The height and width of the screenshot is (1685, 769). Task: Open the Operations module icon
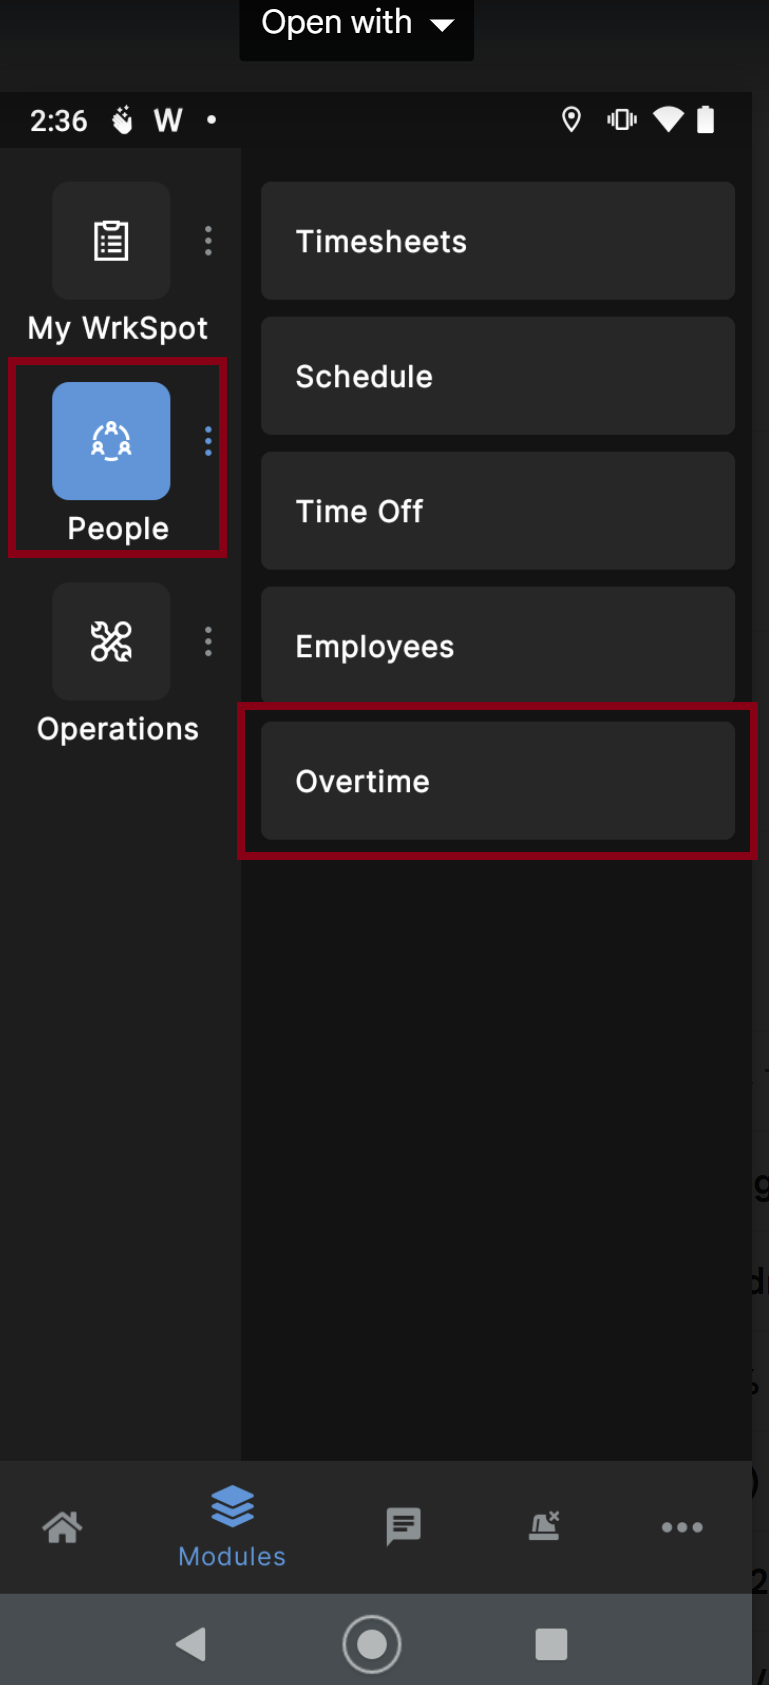(x=111, y=642)
